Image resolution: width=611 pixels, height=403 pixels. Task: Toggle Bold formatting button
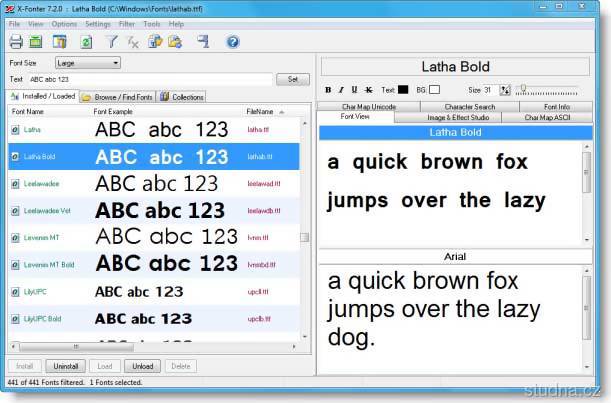pos(328,90)
